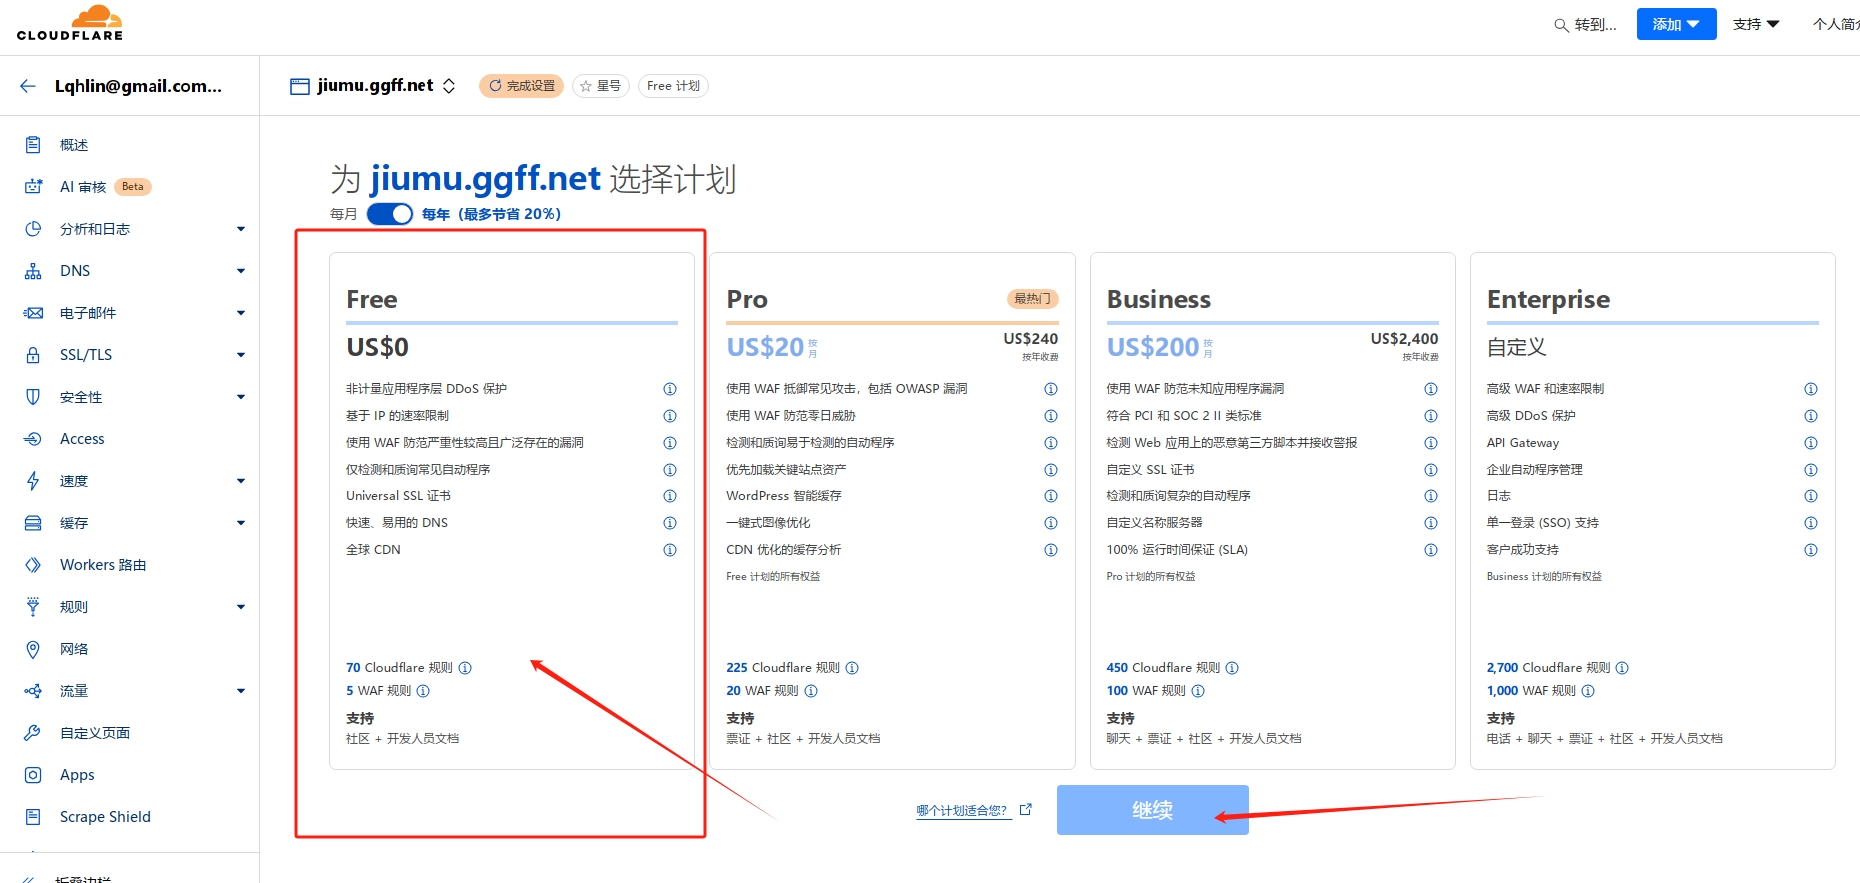Viewport: 1860px width, 883px height.
Task: Expand 电子邮件 sidebar arrow
Action: click(x=241, y=313)
